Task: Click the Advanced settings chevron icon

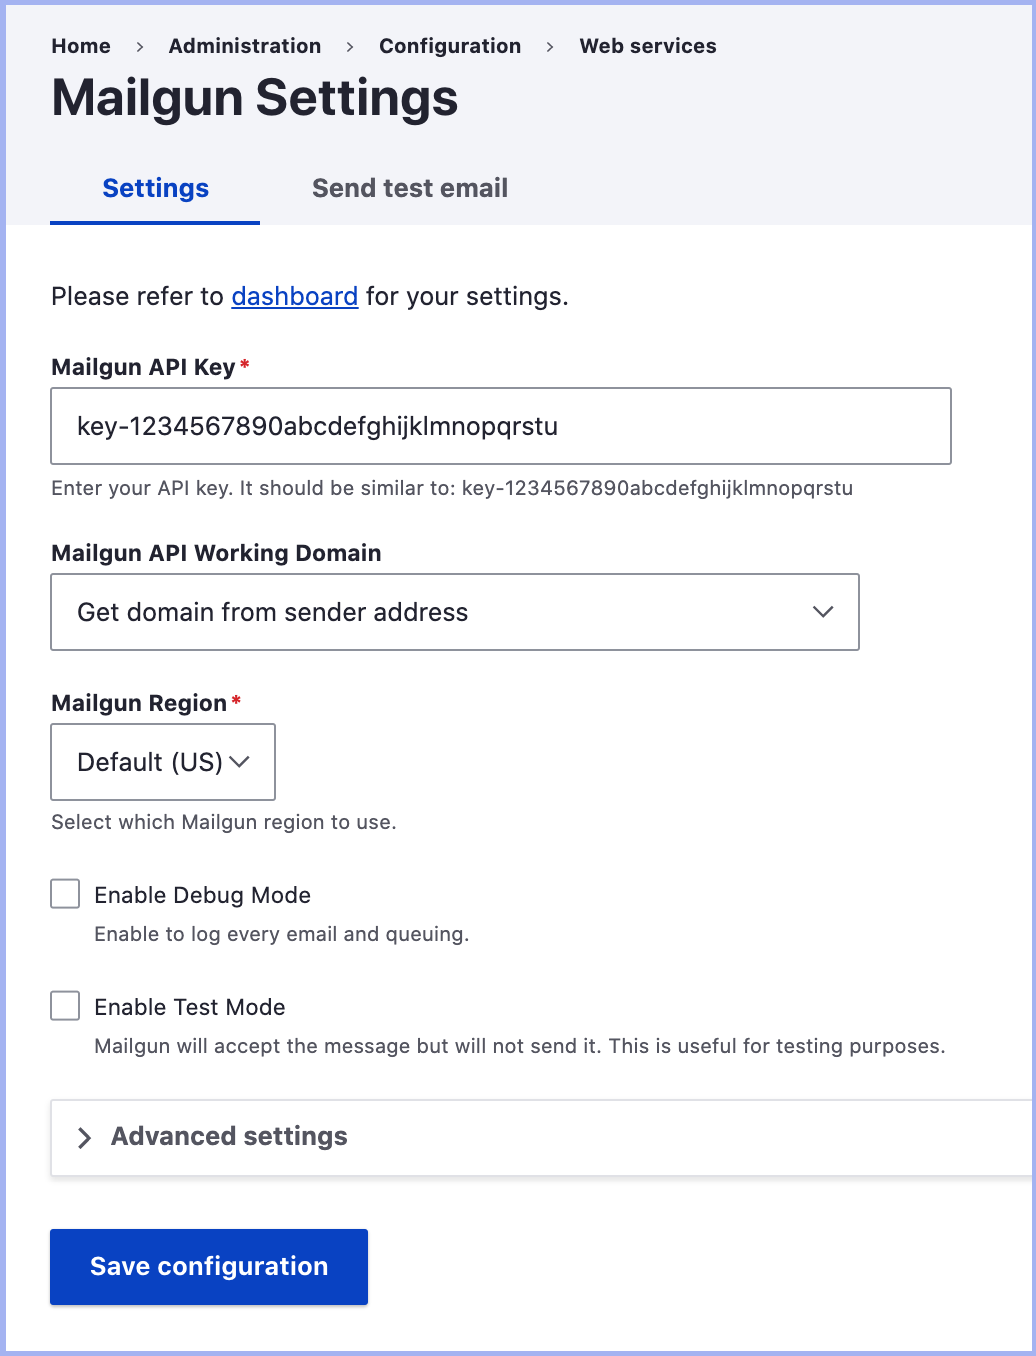Action: (x=85, y=1137)
